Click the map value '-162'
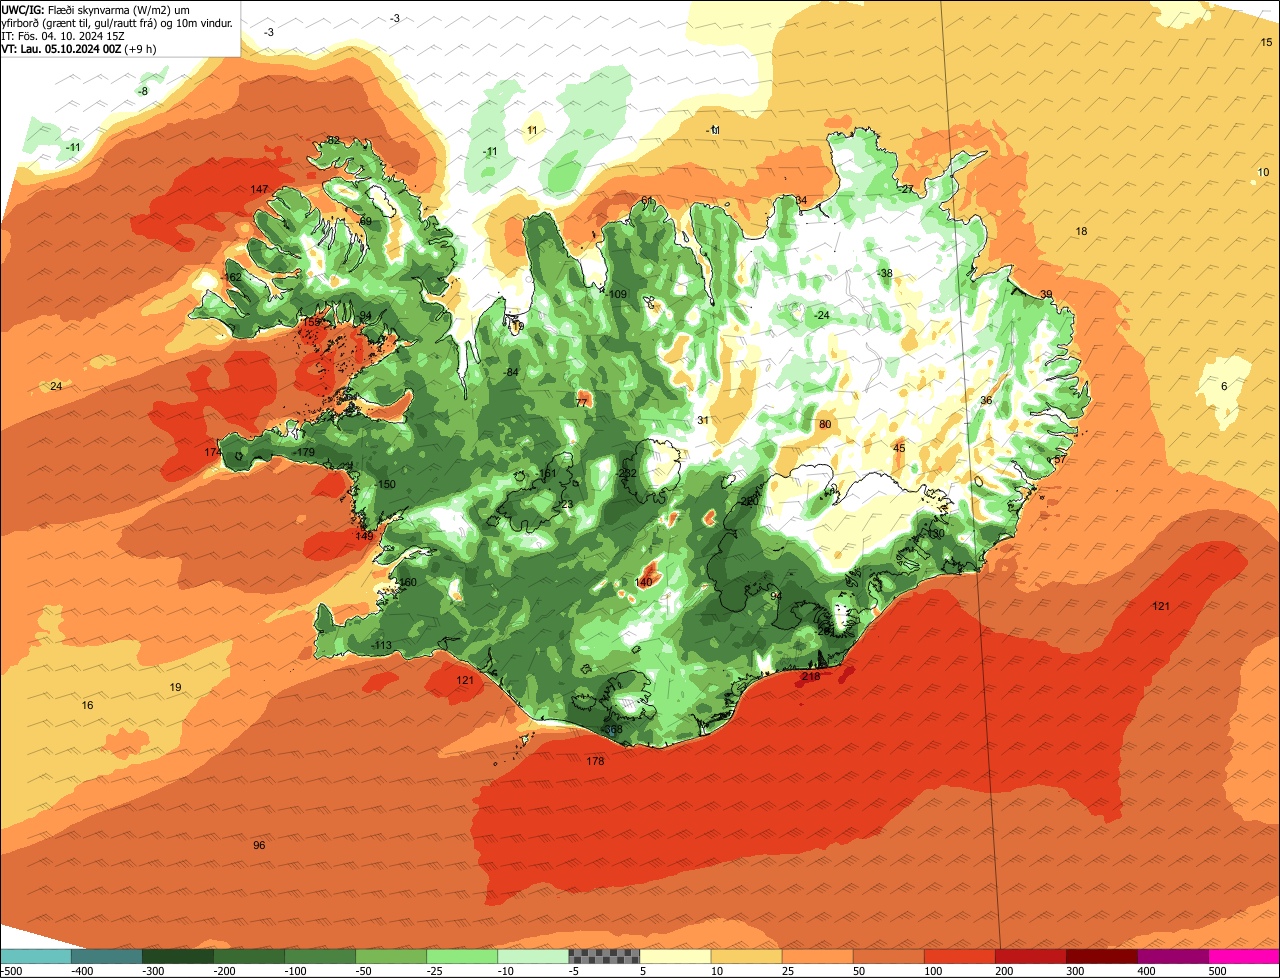 pos(231,278)
